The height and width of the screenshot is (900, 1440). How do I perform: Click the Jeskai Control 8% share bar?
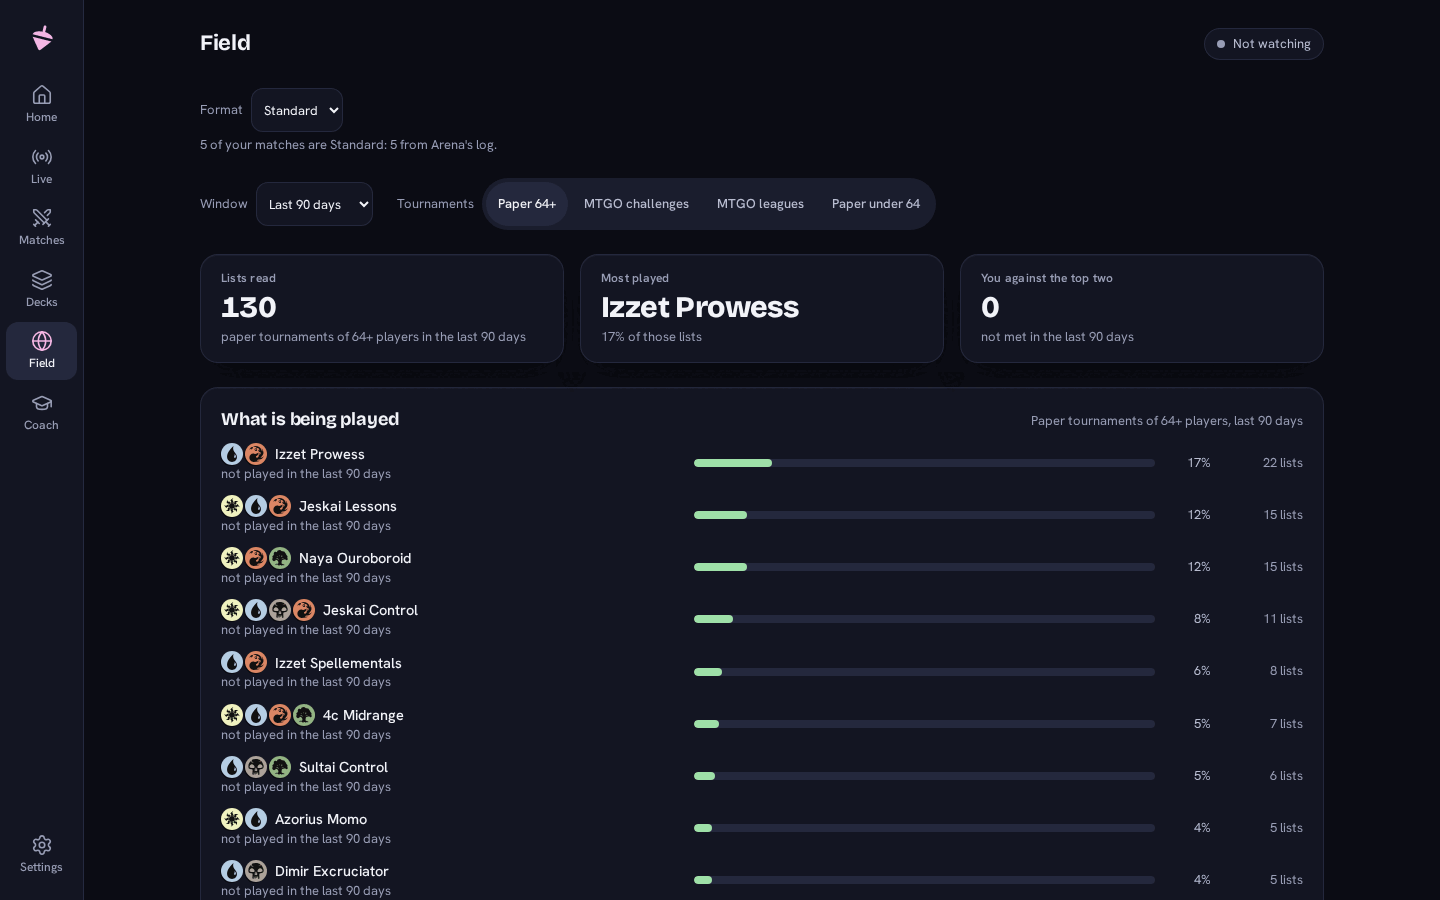pyautogui.click(x=924, y=619)
